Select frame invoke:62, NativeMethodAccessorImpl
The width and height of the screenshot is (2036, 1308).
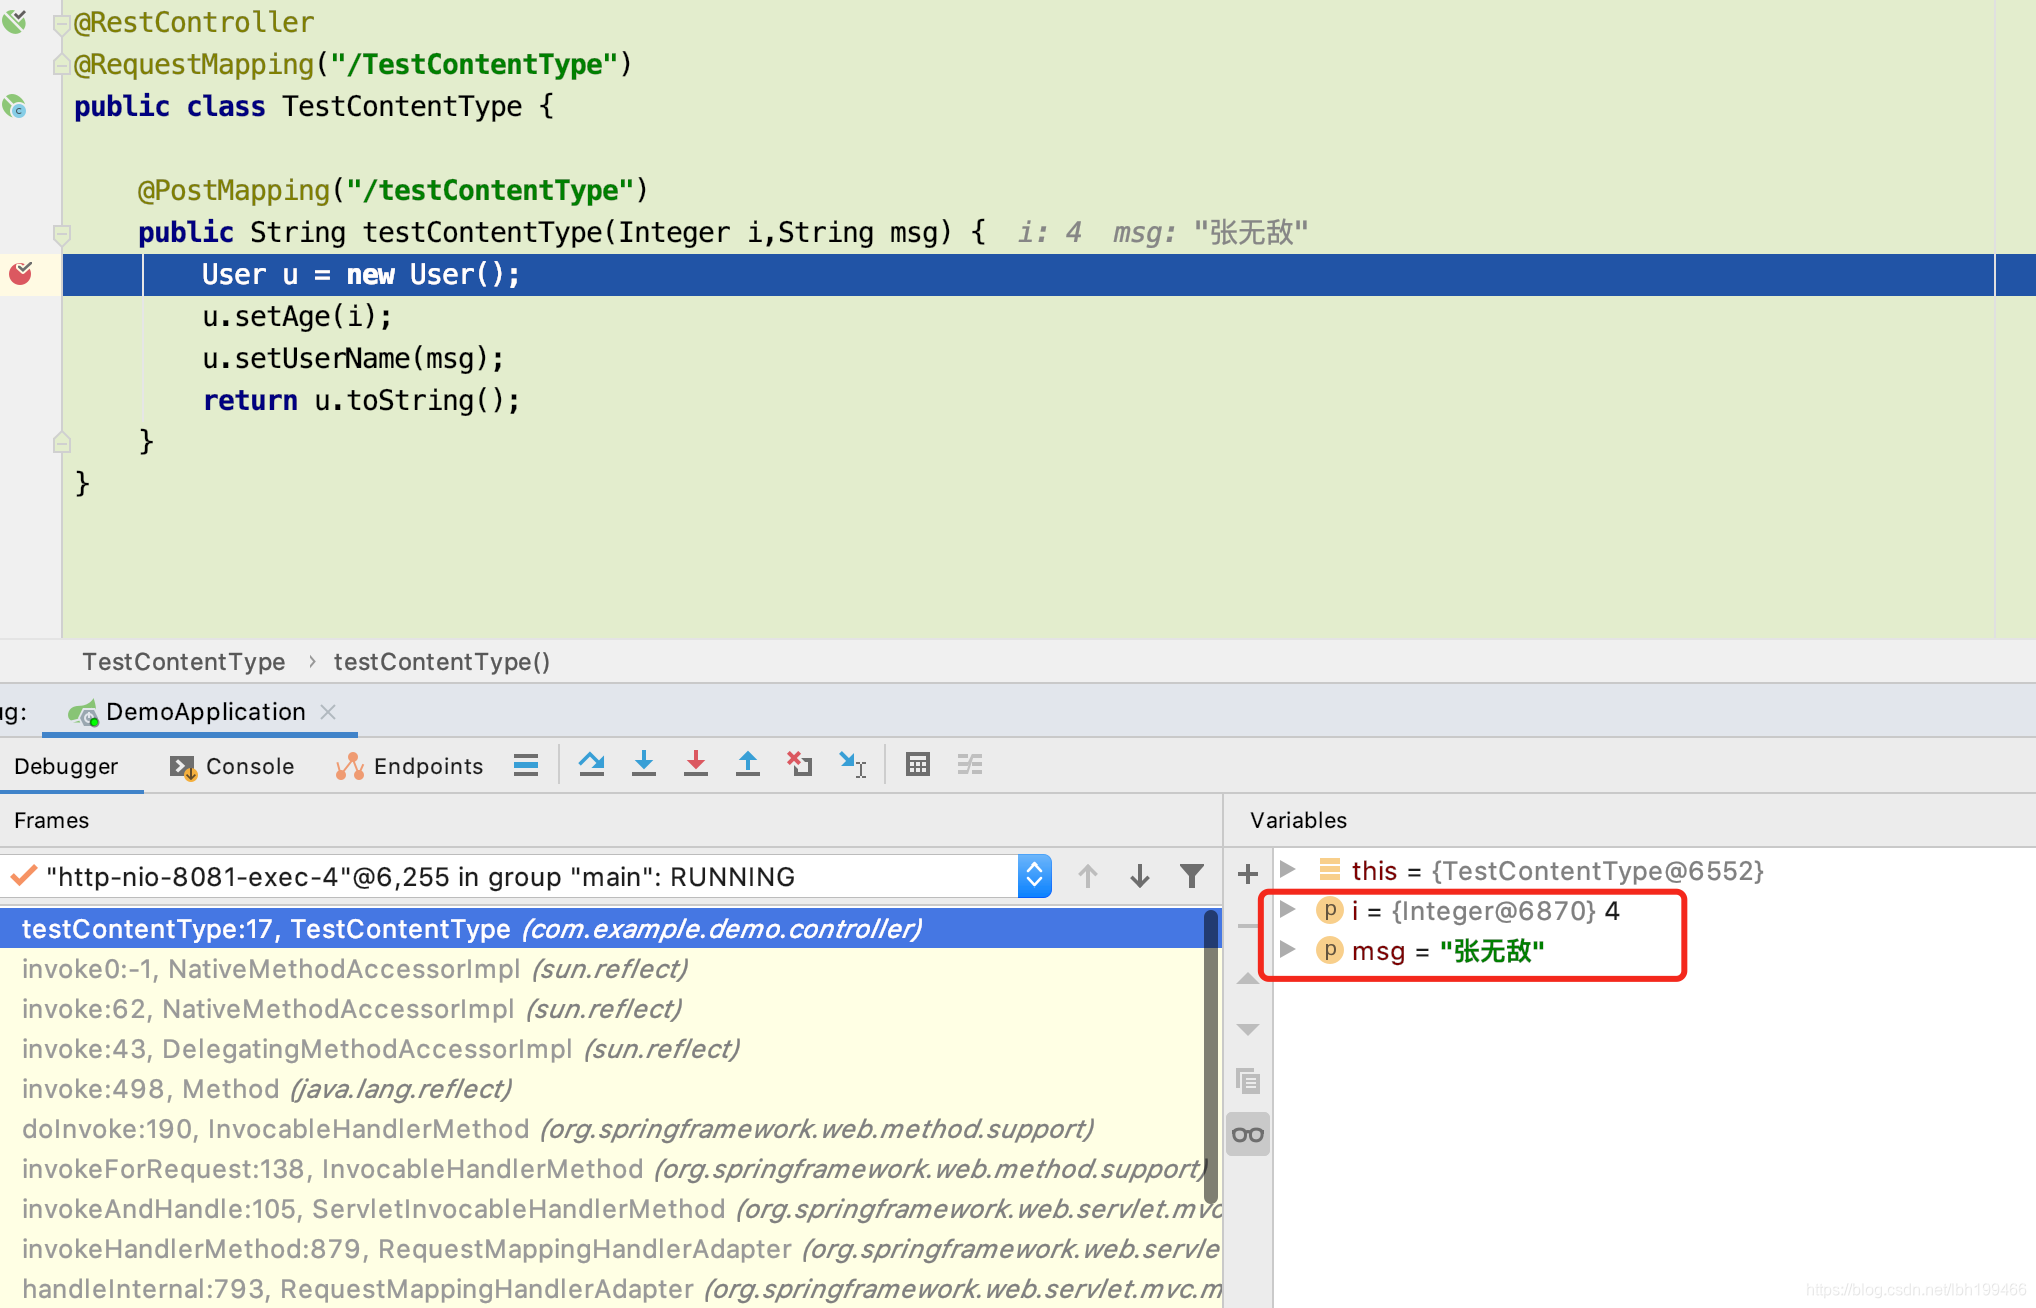602,1009
